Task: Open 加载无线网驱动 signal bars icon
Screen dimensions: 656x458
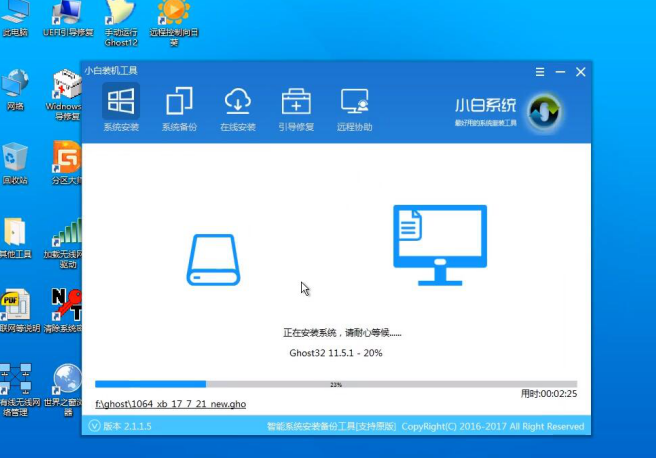Action: pyautogui.click(x=64, y=243)
